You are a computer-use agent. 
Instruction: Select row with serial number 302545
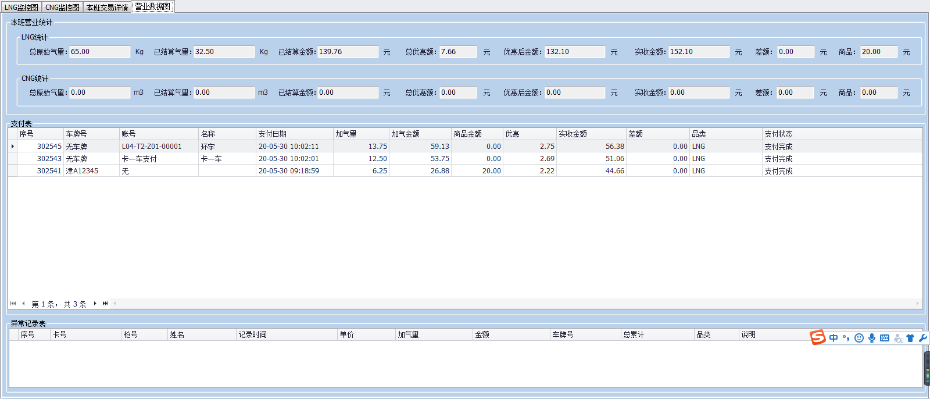click(x=465, y=146)
